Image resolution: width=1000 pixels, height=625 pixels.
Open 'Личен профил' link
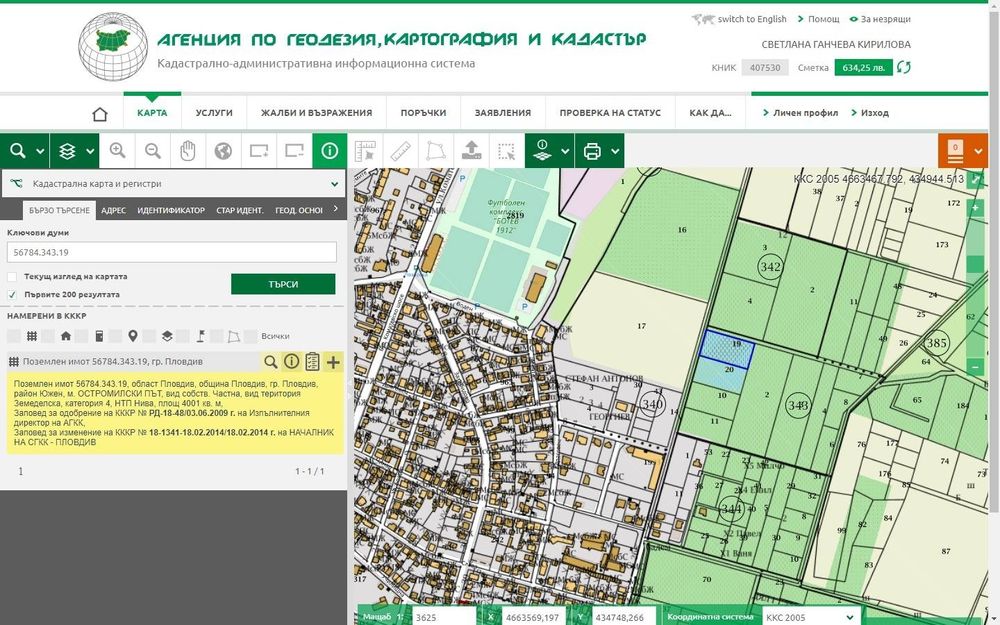pos(805,113)
